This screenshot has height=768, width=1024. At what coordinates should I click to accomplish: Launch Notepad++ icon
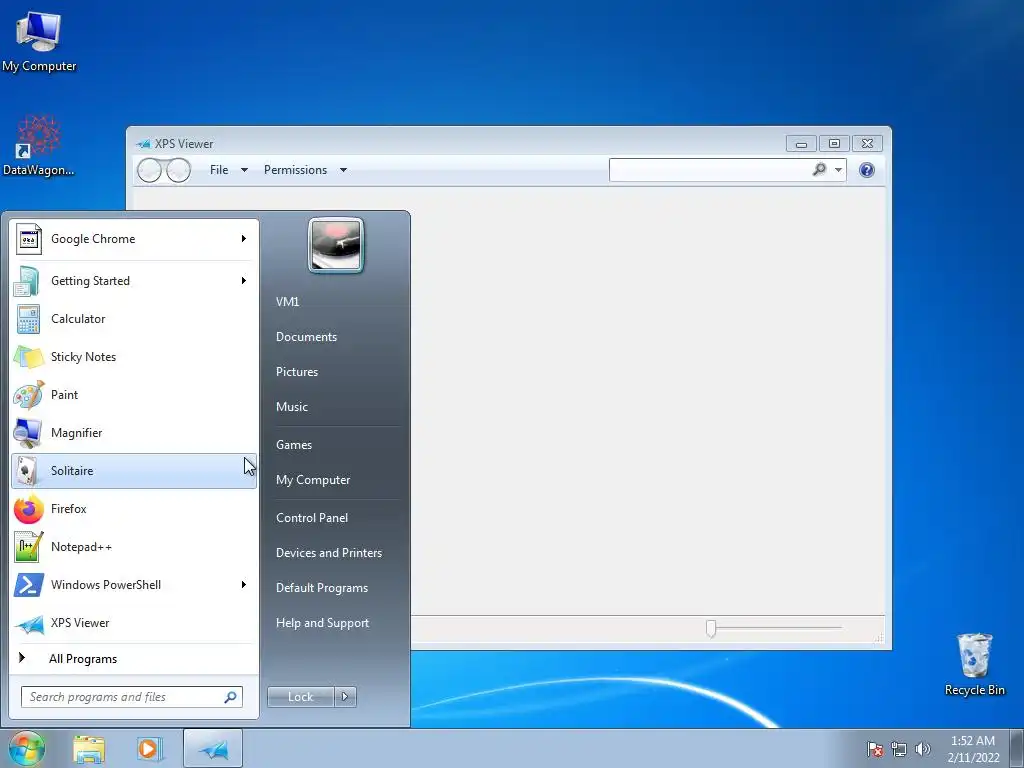pyautogui.click(x=29, y=547)
